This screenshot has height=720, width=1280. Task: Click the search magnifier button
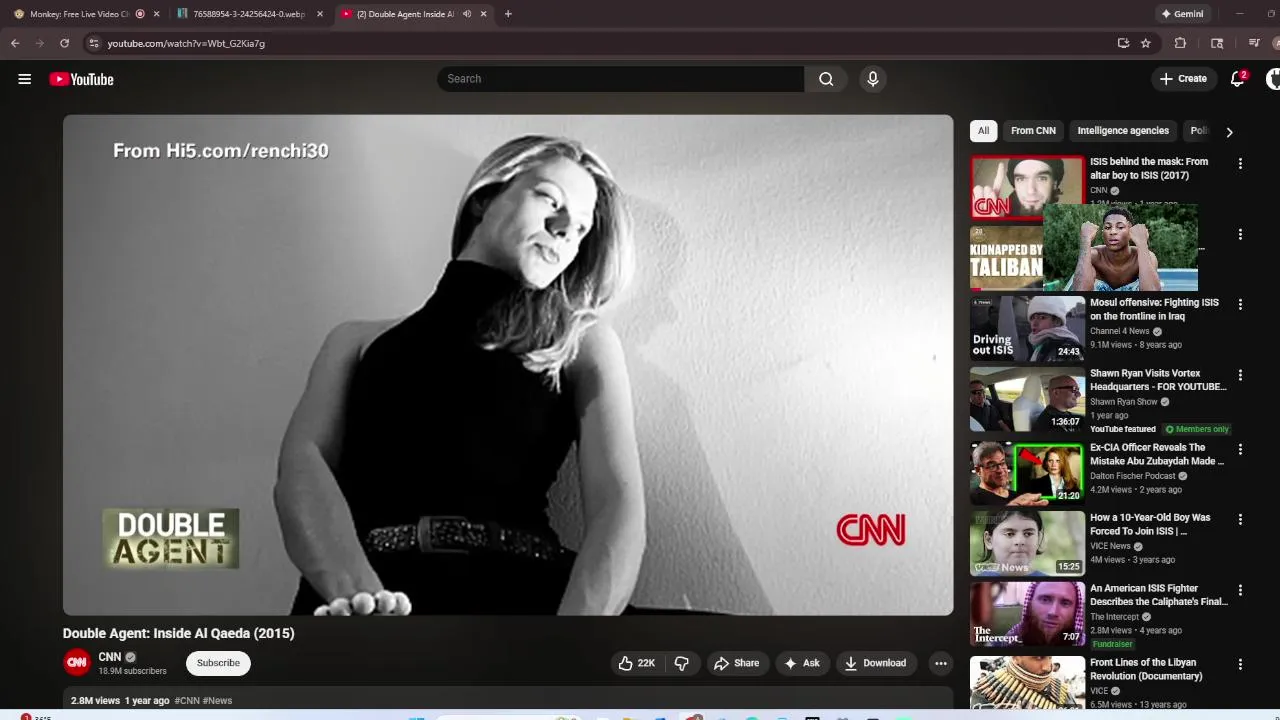826,79
